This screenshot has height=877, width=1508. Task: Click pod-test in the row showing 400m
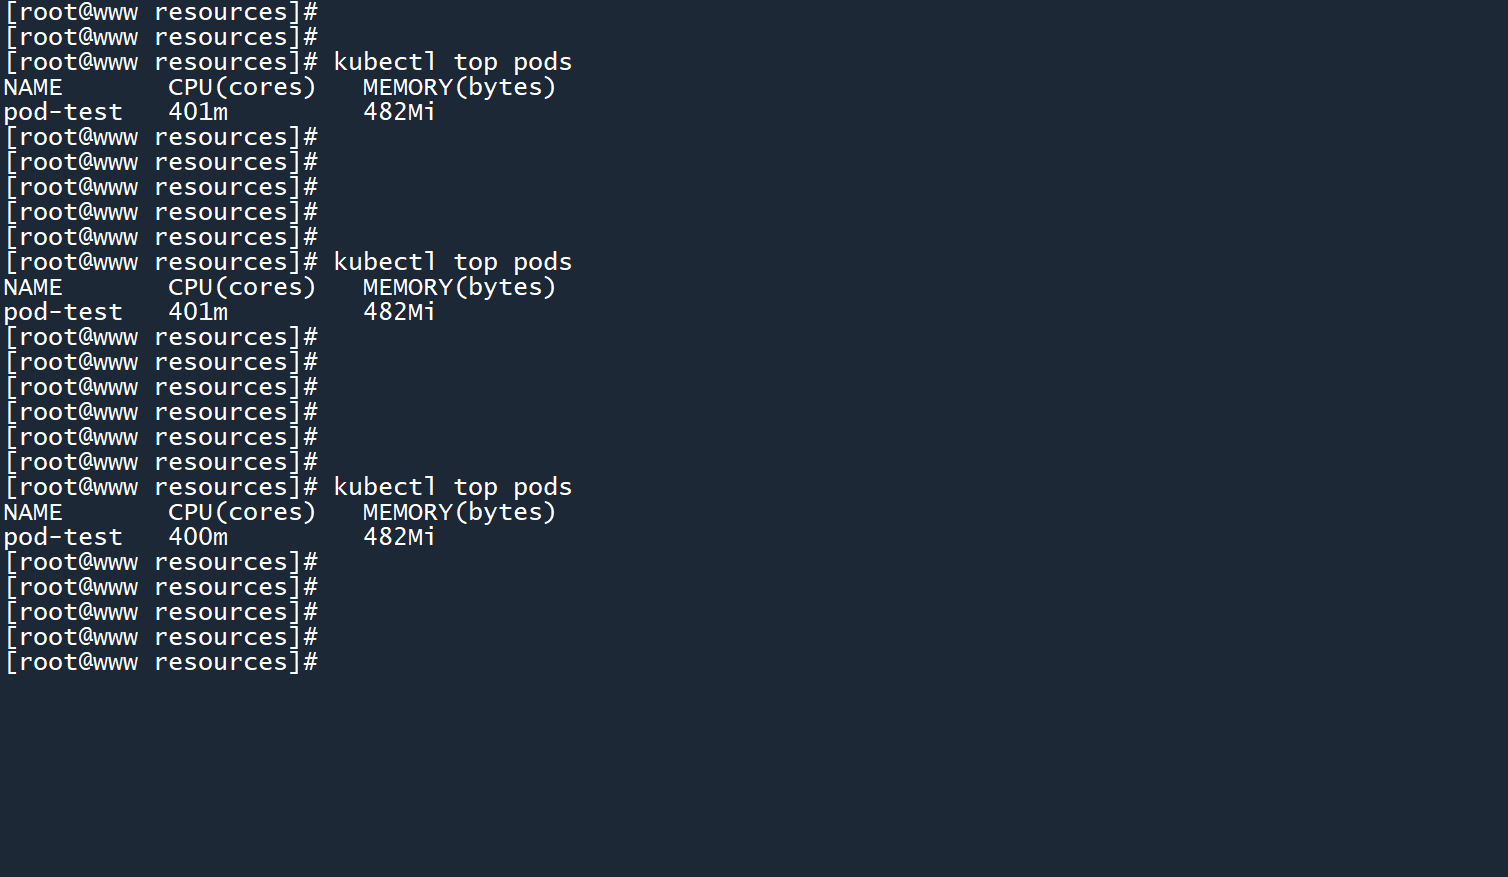pos(63,537)
